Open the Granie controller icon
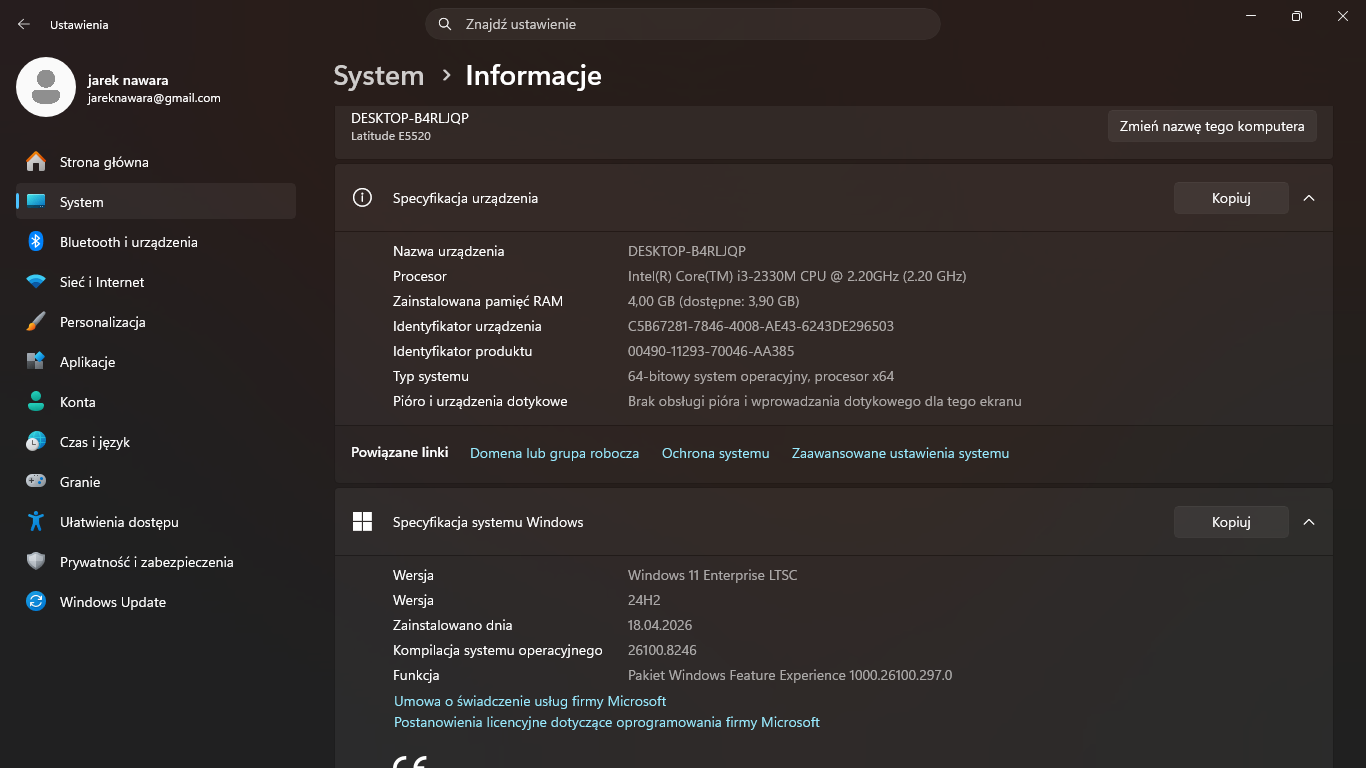 click(x=36, y=482)
